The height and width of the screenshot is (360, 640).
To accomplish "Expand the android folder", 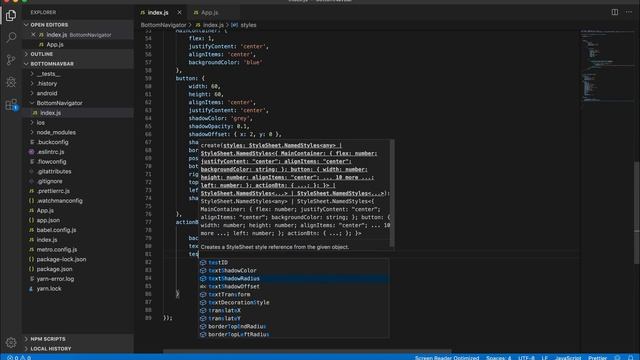I will coord(78,93).
